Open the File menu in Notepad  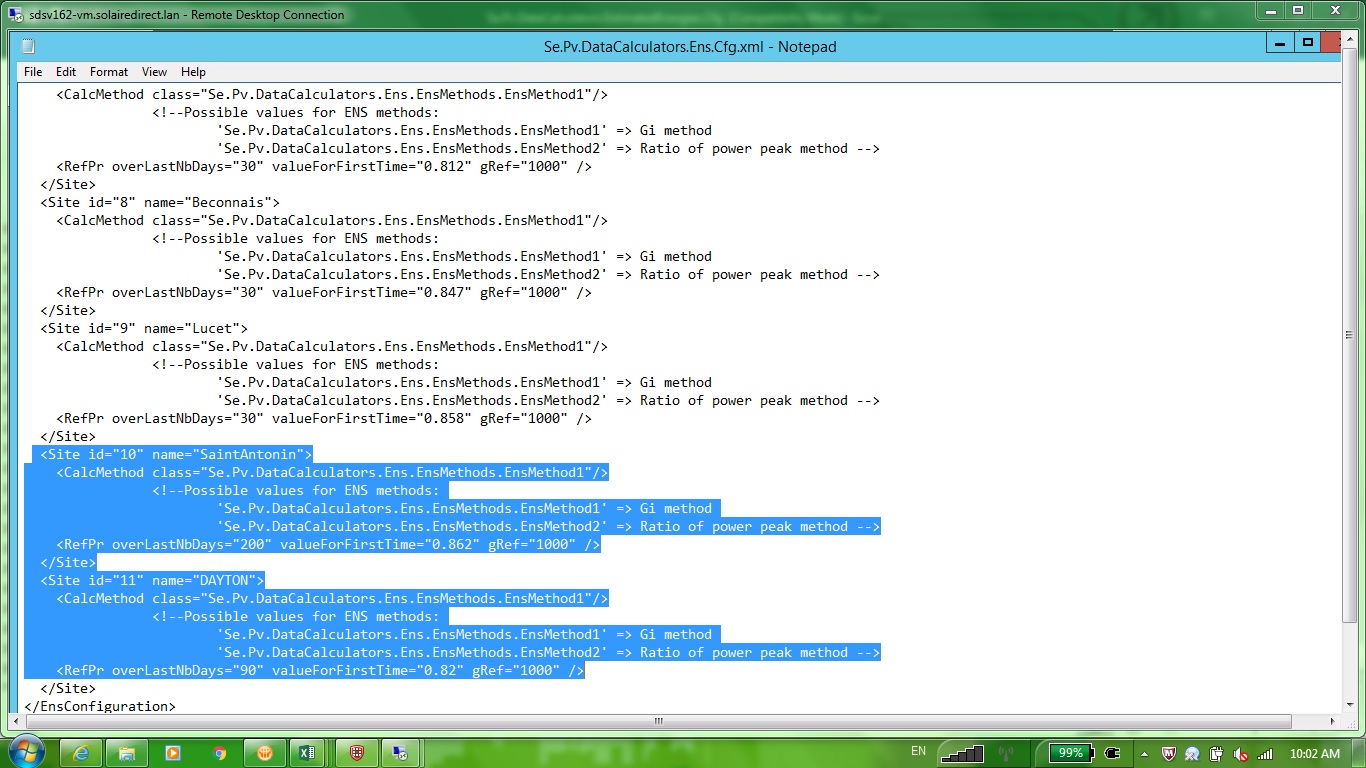pos(33,72)
